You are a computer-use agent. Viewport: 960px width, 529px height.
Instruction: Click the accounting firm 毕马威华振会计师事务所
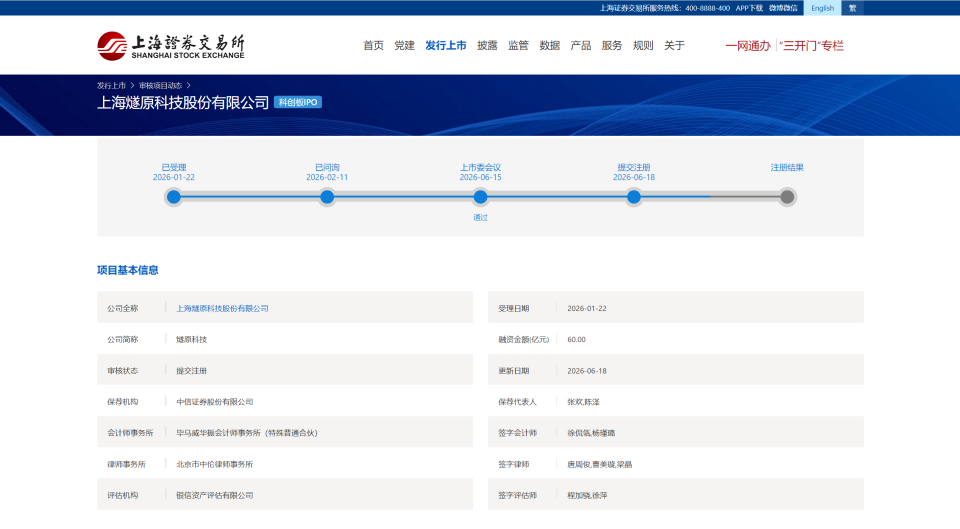click(x=247, y=433)
